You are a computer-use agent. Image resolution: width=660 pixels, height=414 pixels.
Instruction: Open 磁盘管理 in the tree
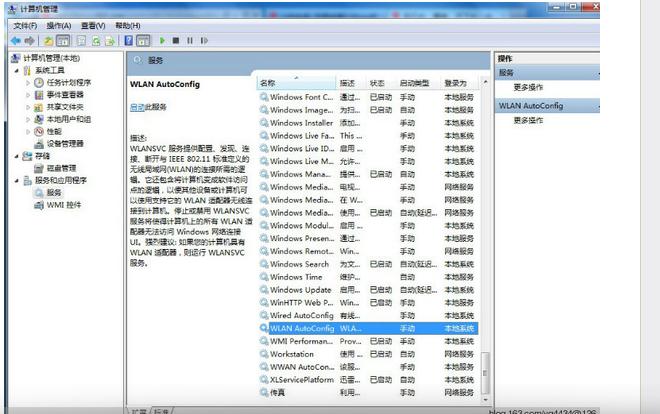(61, 168)
